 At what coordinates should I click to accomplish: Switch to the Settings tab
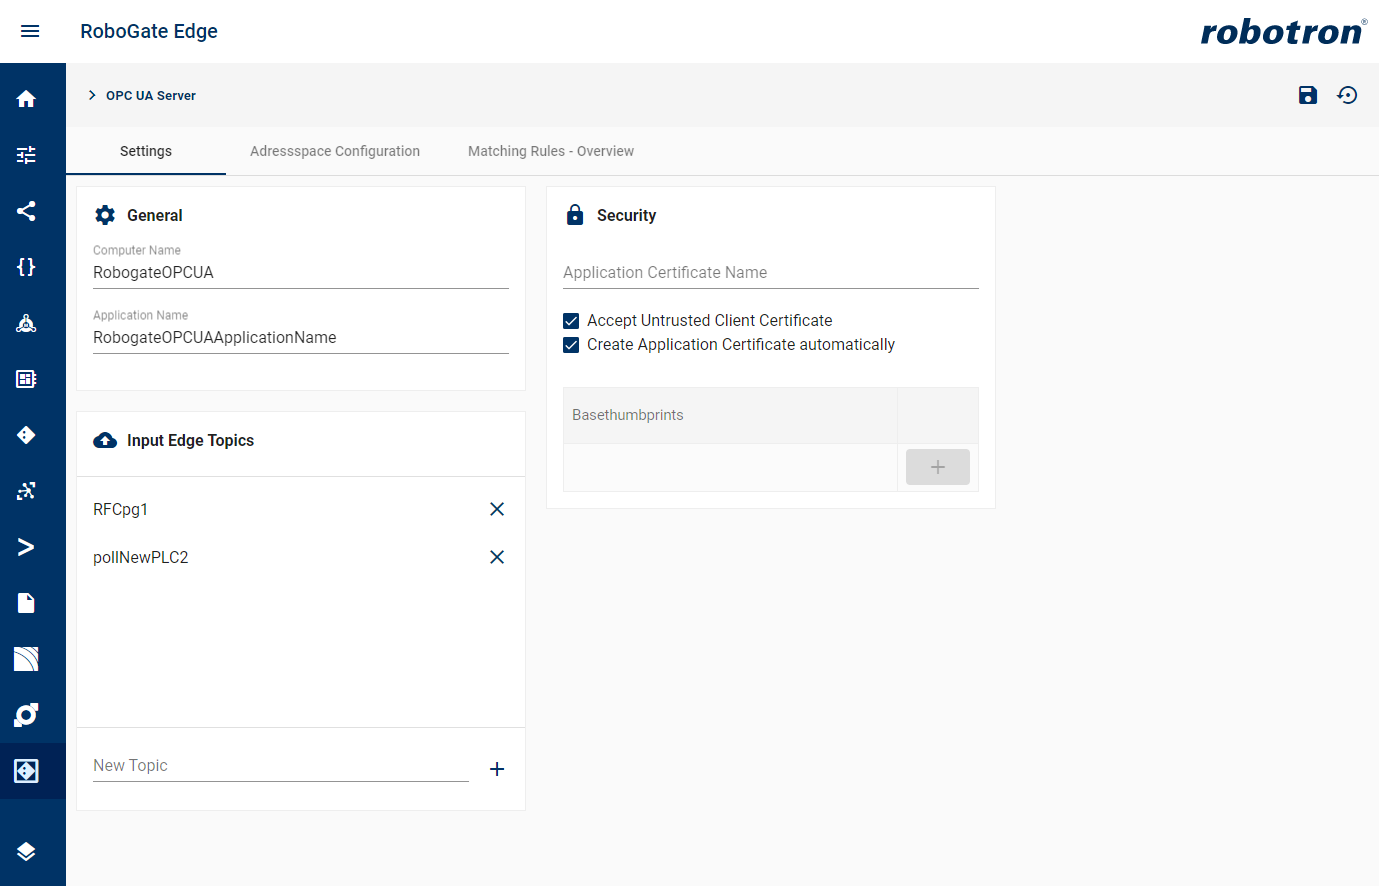tap(146, 151)
